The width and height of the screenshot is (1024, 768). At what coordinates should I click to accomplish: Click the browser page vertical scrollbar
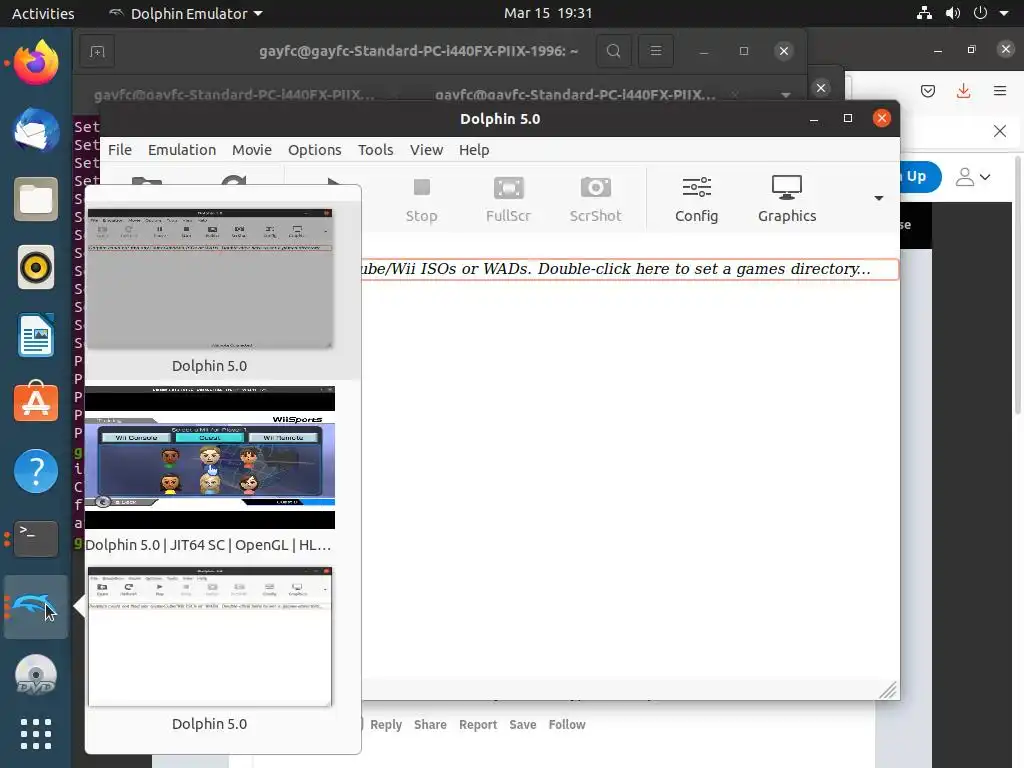pyautogui.click(x=1018, y=285)
